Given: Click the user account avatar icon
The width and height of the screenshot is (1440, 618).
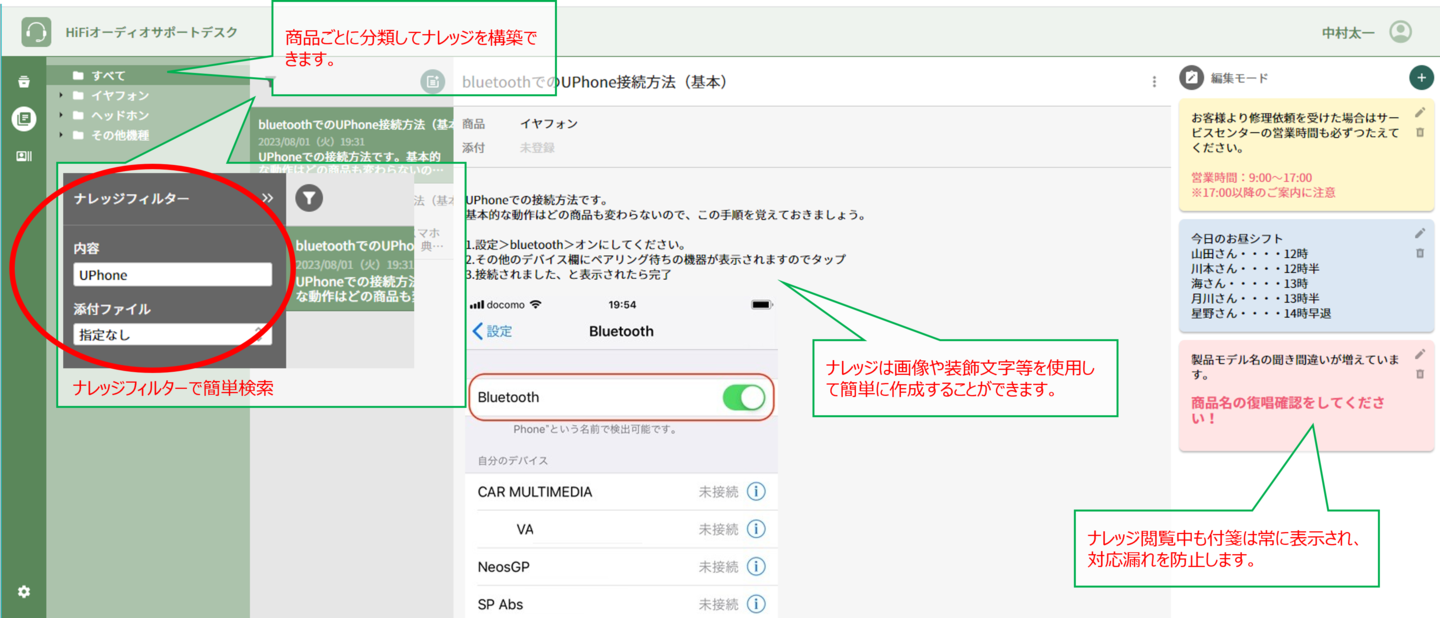Looking at the screenshot, I should pos(1400,32).
